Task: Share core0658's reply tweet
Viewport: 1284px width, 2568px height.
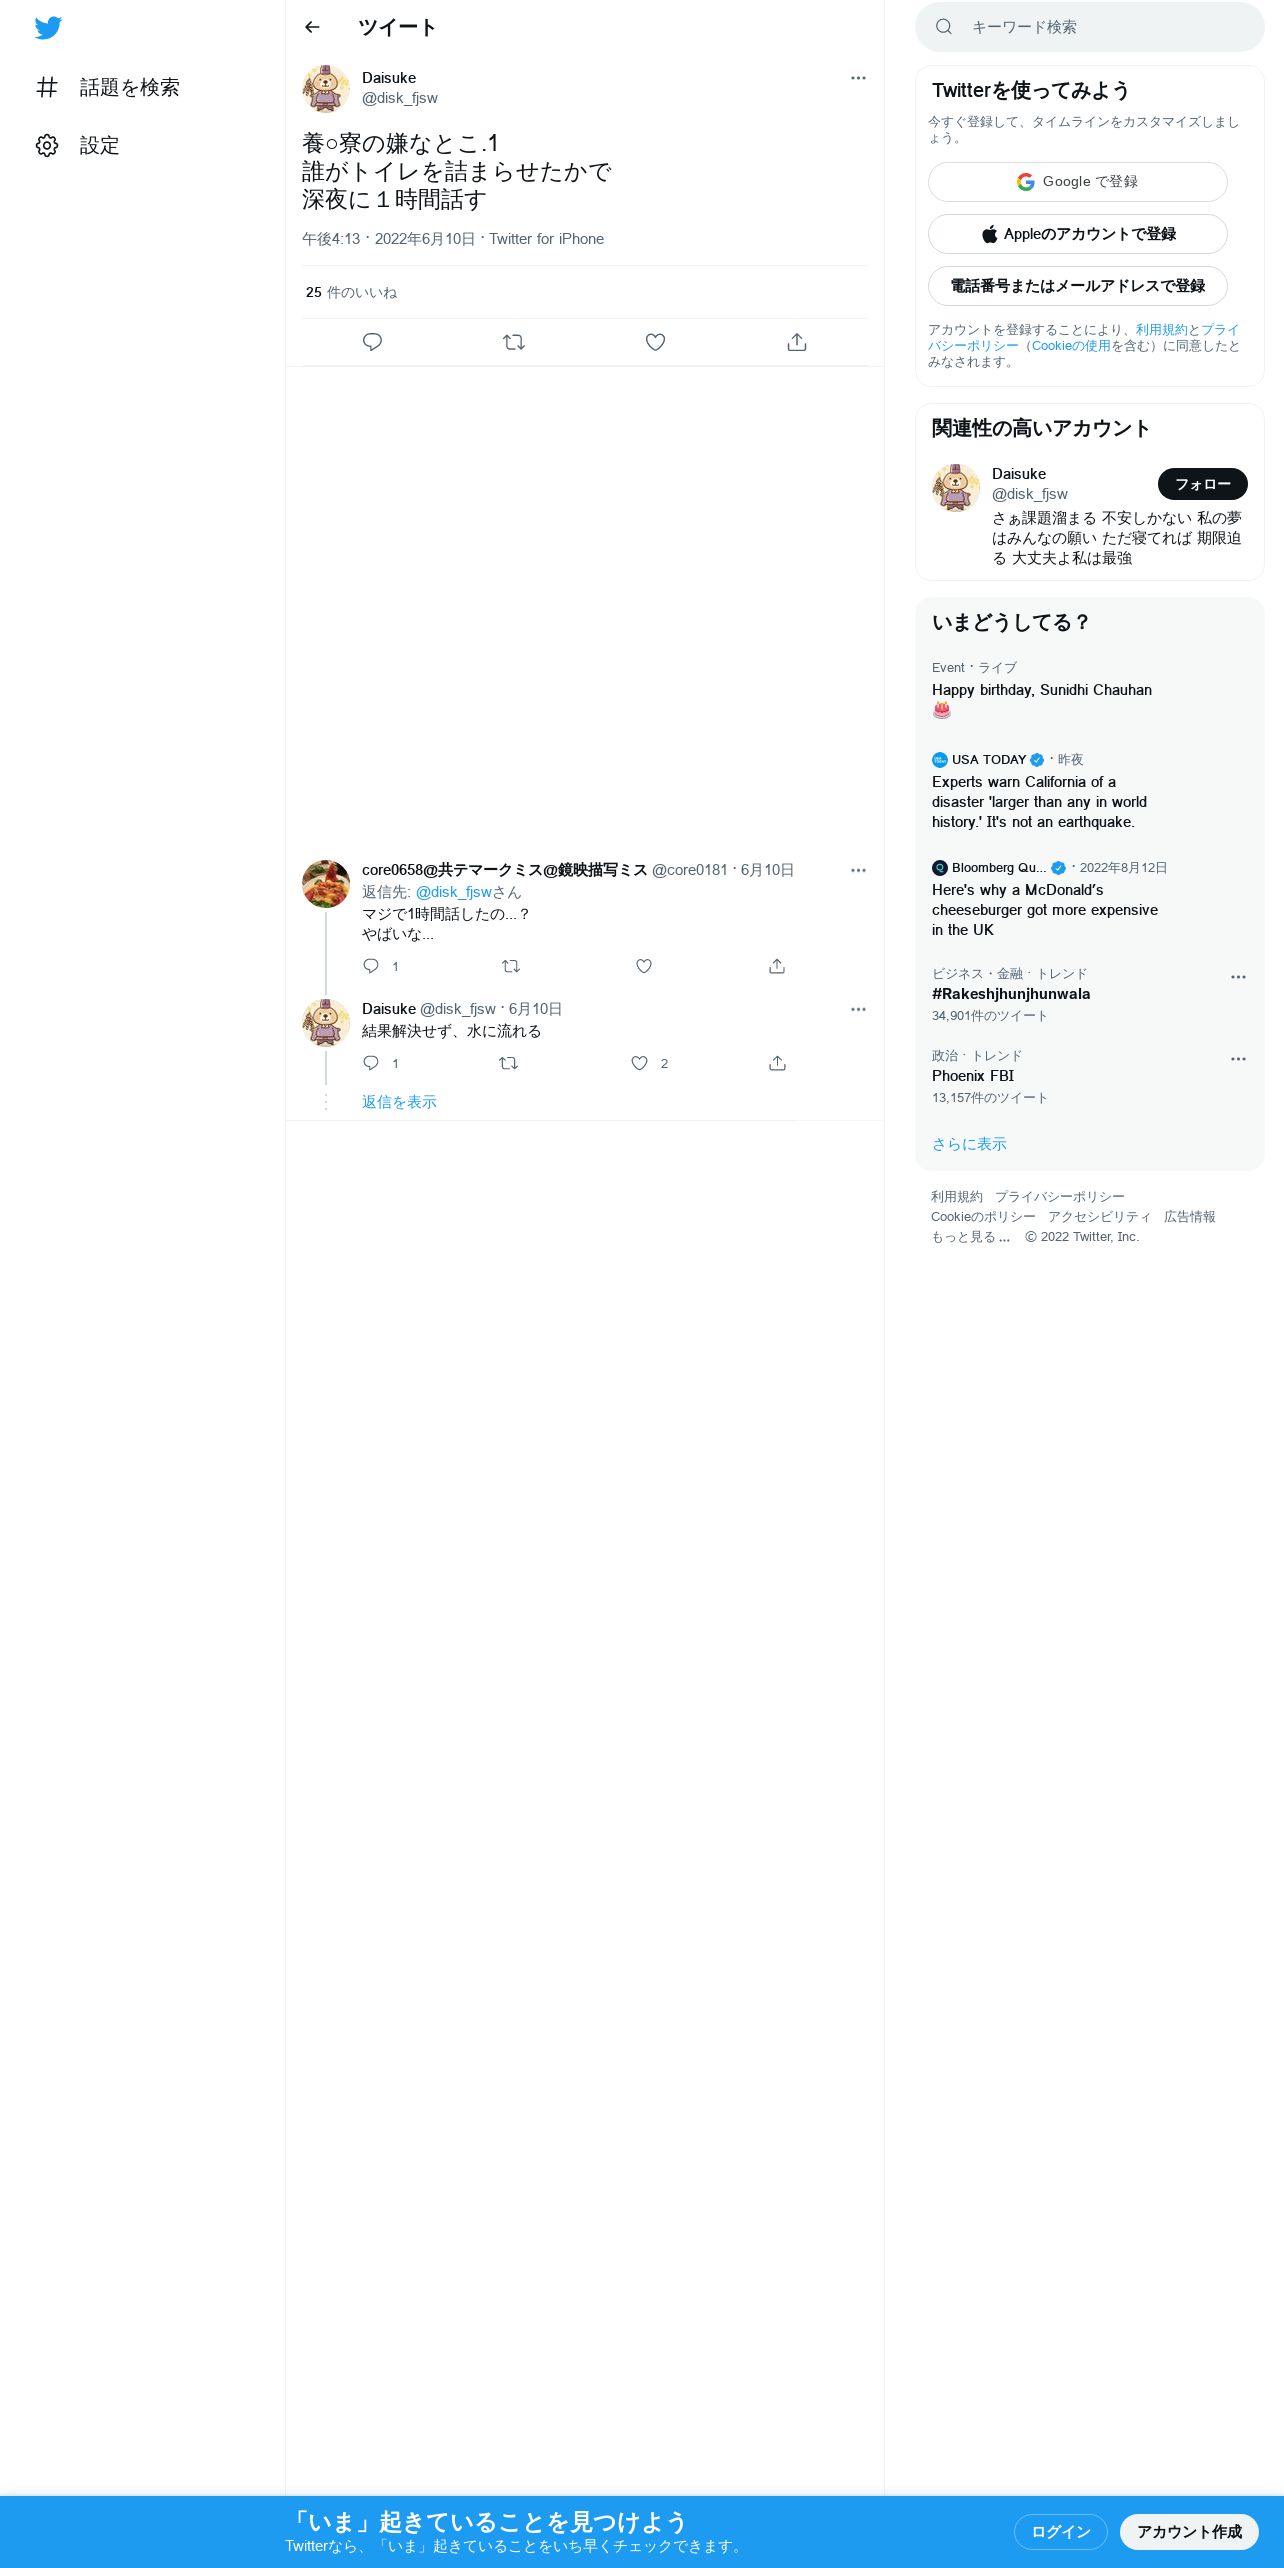Action: (777, 966)
